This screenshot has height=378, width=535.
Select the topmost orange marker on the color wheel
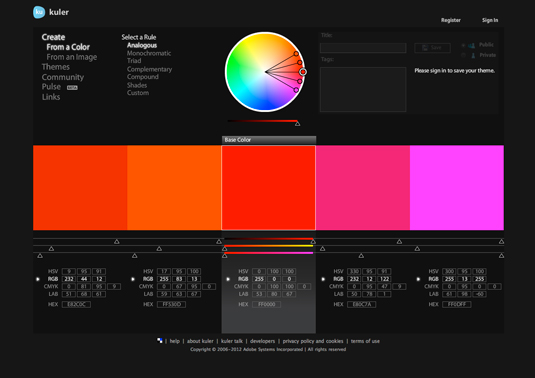pyautogui.click(x=296, y=54)
